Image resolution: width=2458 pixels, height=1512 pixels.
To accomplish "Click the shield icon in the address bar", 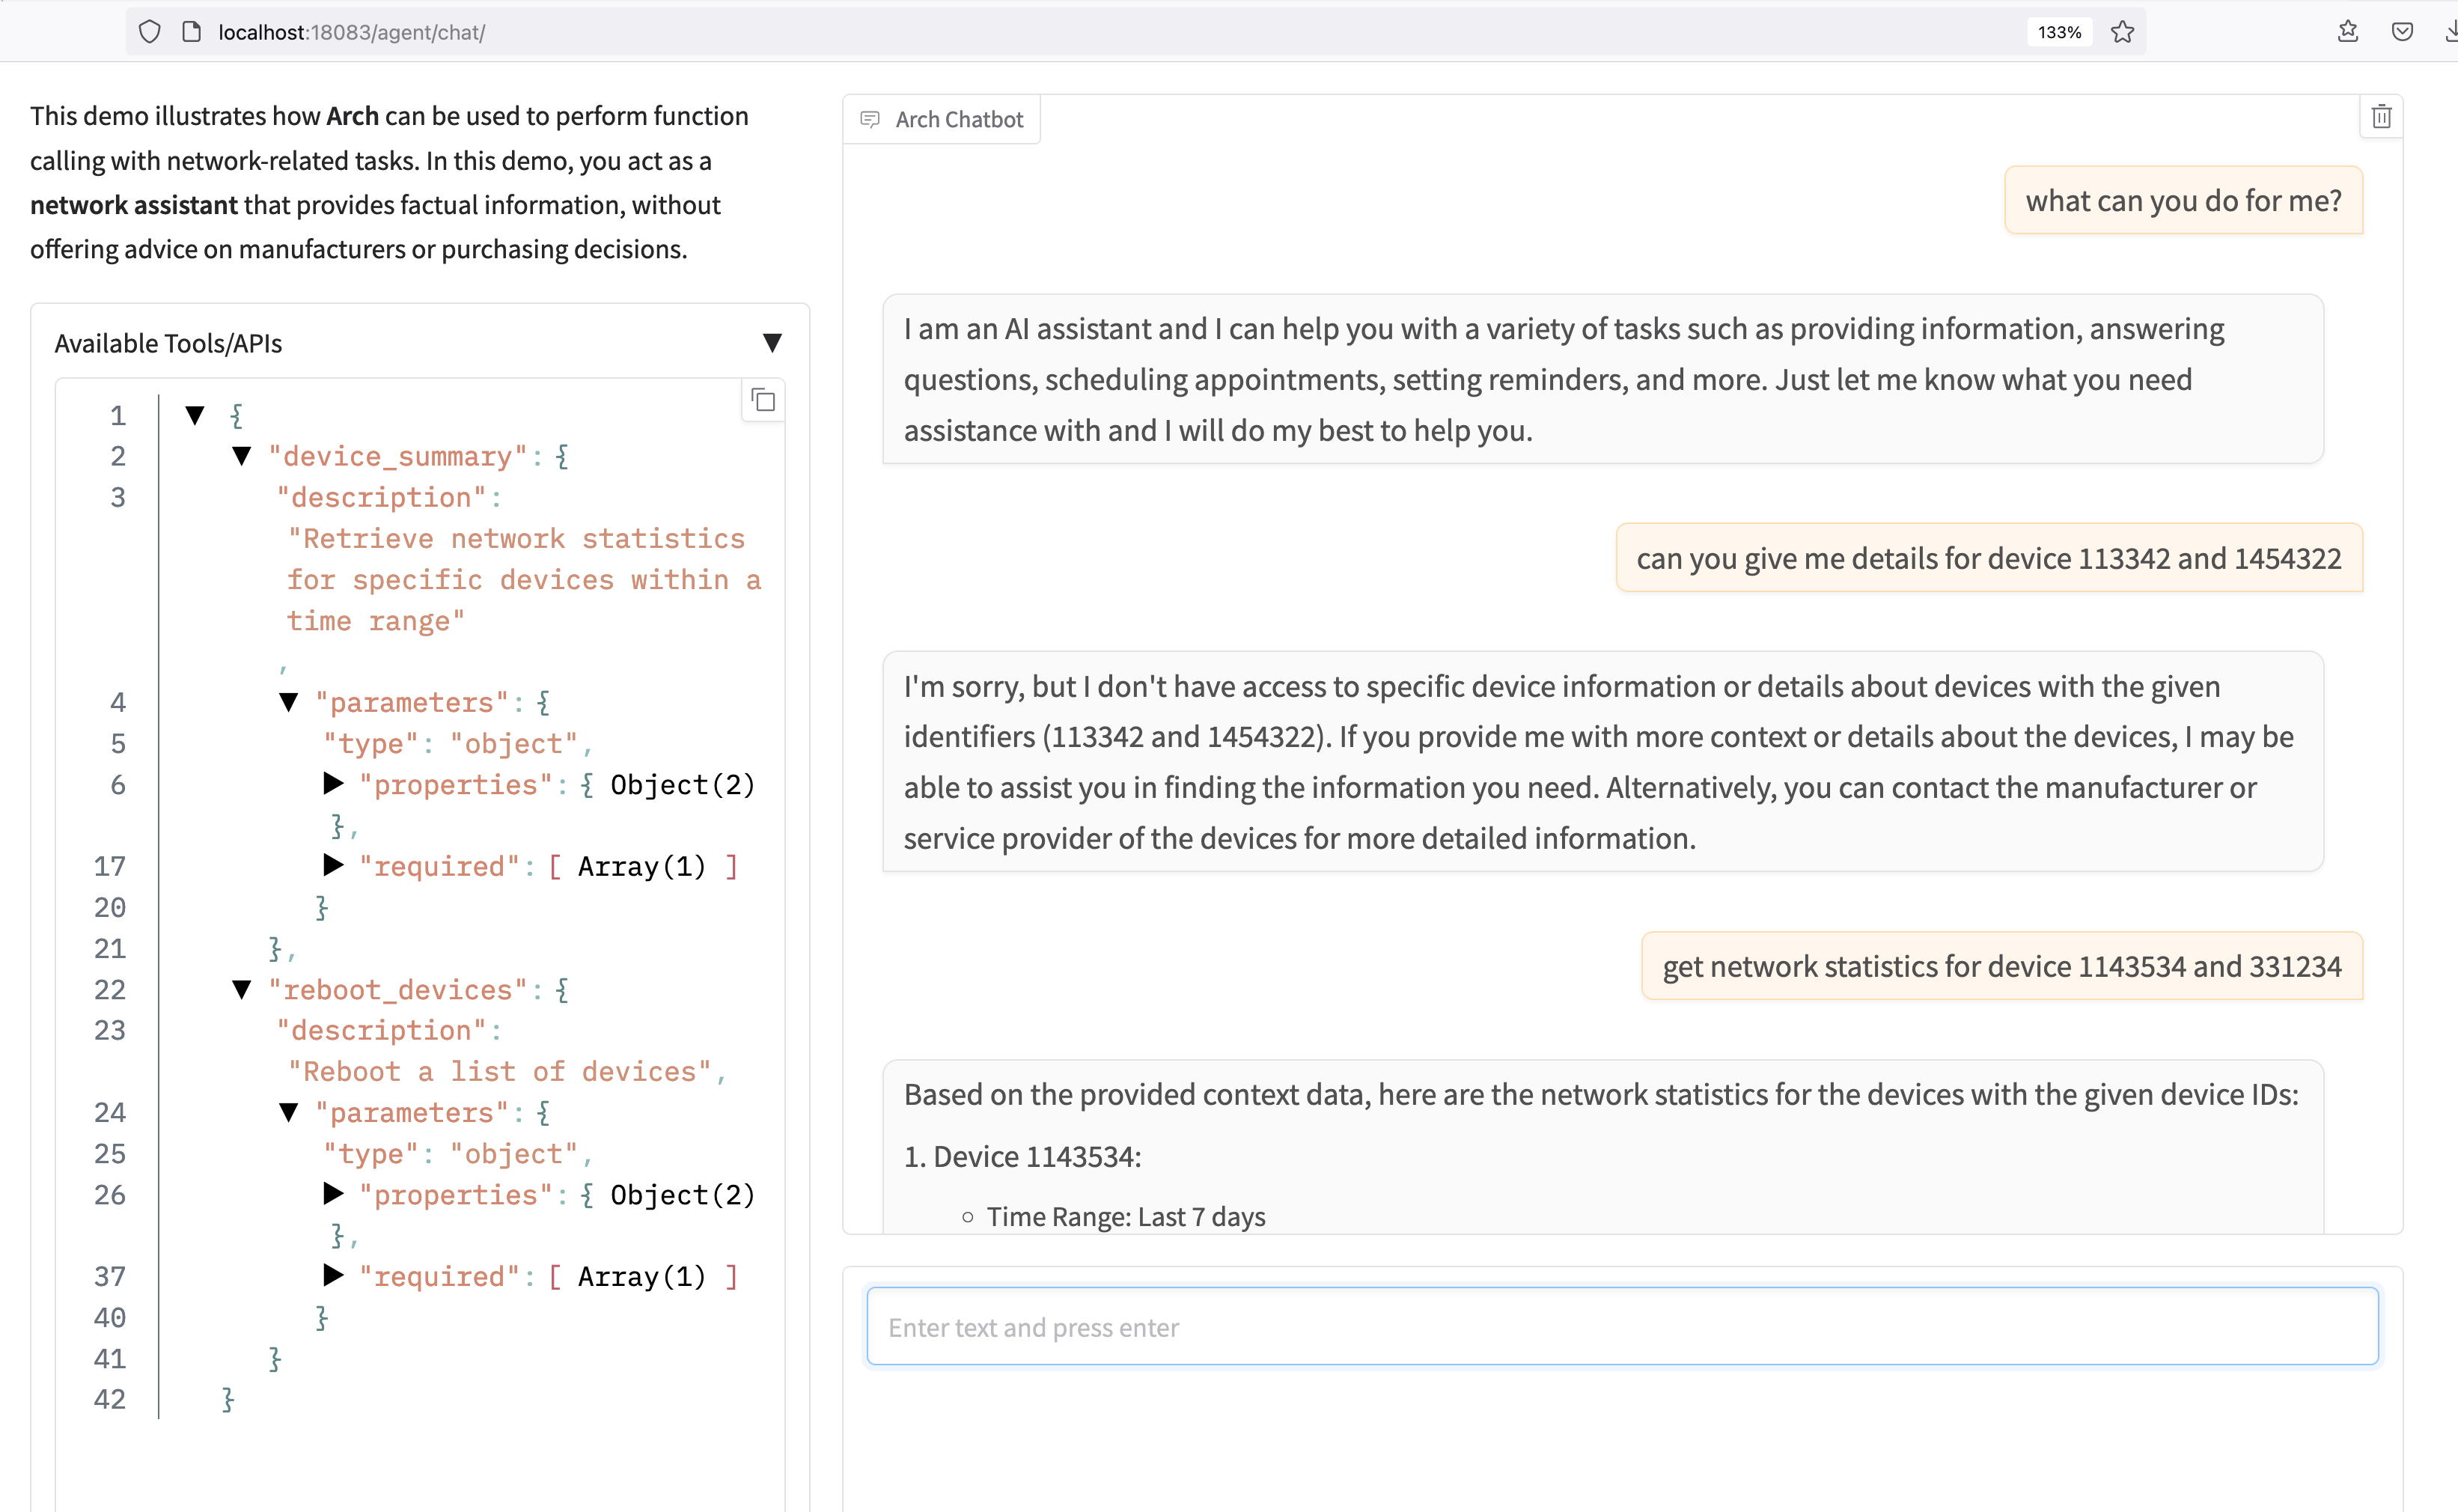I will tap(149, 32).
